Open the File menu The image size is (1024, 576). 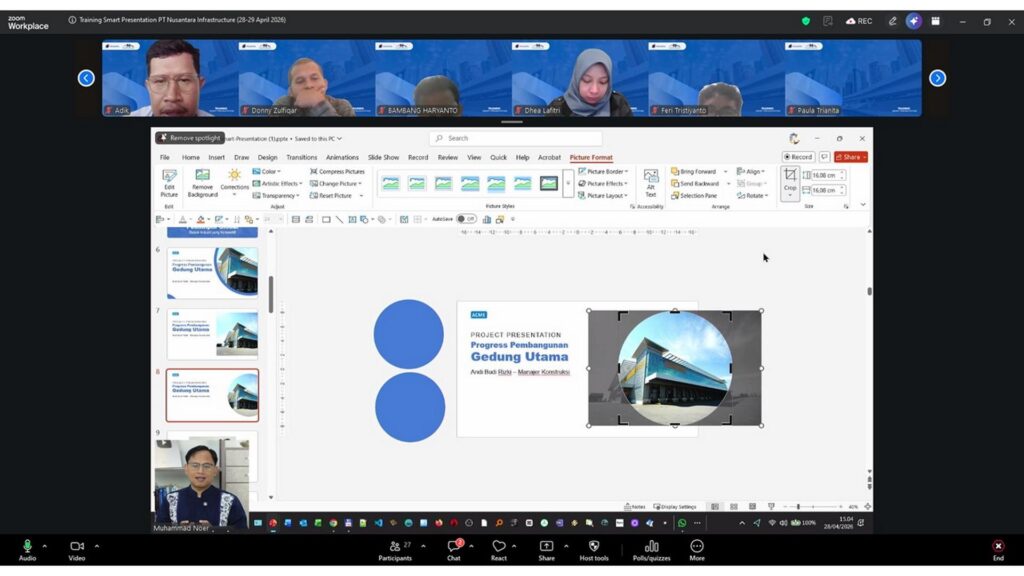tap(165, 157)
